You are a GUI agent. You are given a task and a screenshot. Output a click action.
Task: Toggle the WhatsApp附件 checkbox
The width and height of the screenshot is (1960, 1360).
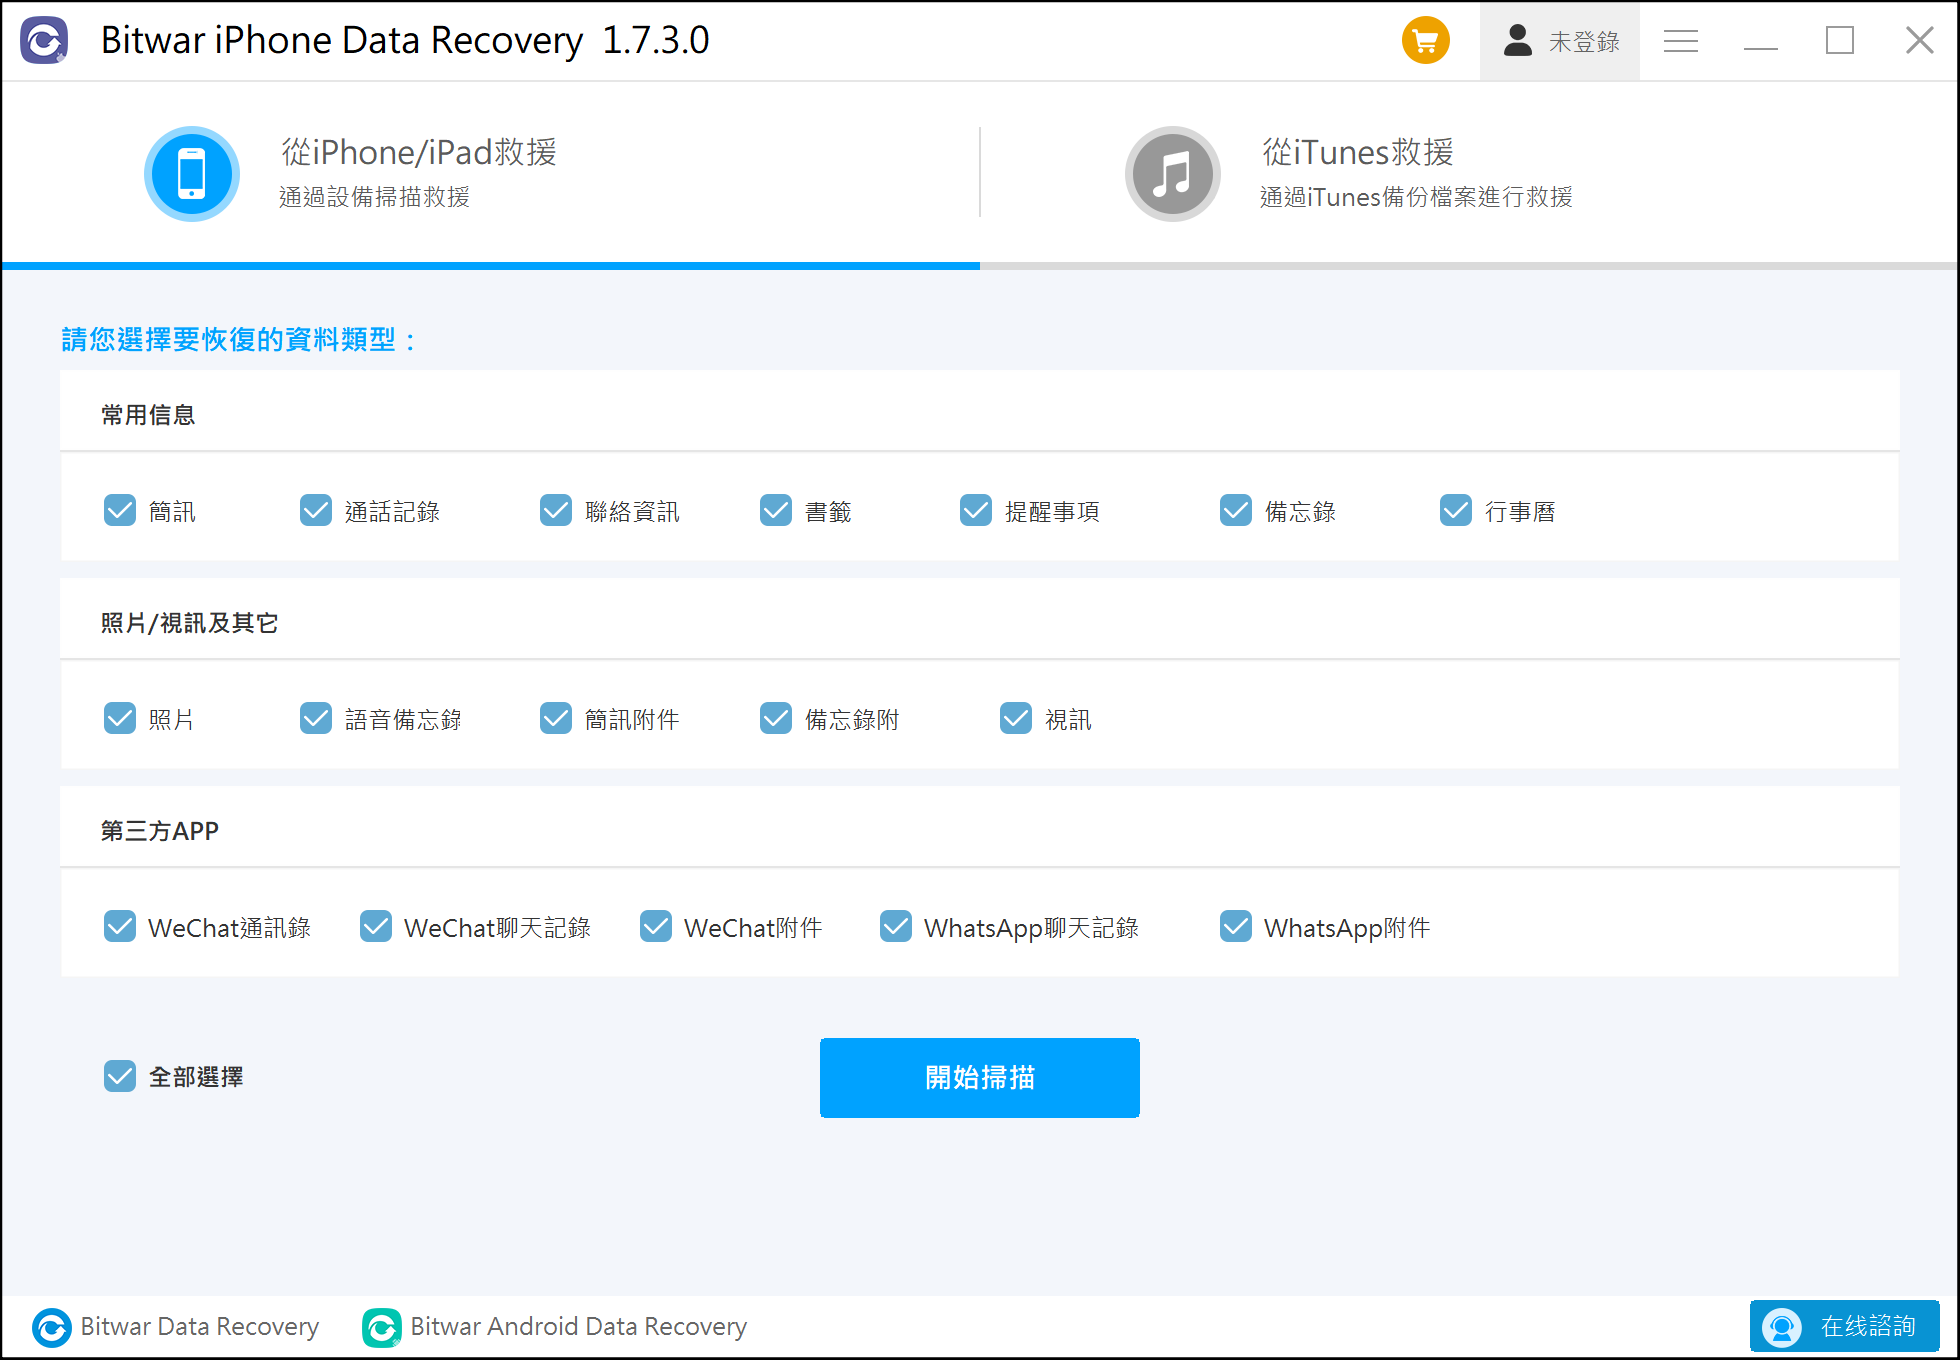pos(1236,926)
